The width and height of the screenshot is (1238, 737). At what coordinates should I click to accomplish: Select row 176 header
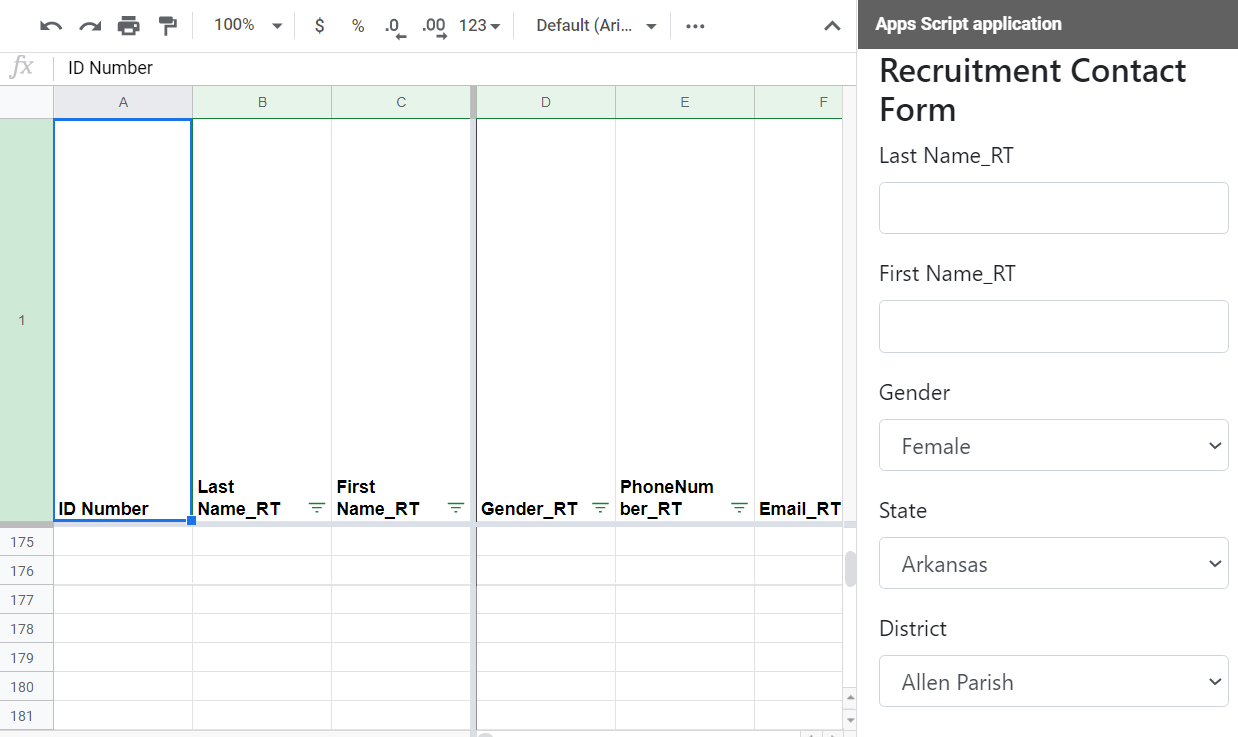pos(26,571)
